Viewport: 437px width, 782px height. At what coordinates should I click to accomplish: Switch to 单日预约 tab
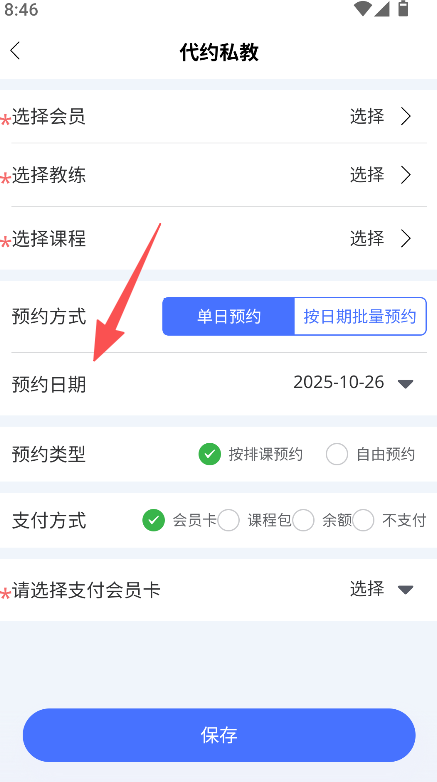[x=228, y=317]
